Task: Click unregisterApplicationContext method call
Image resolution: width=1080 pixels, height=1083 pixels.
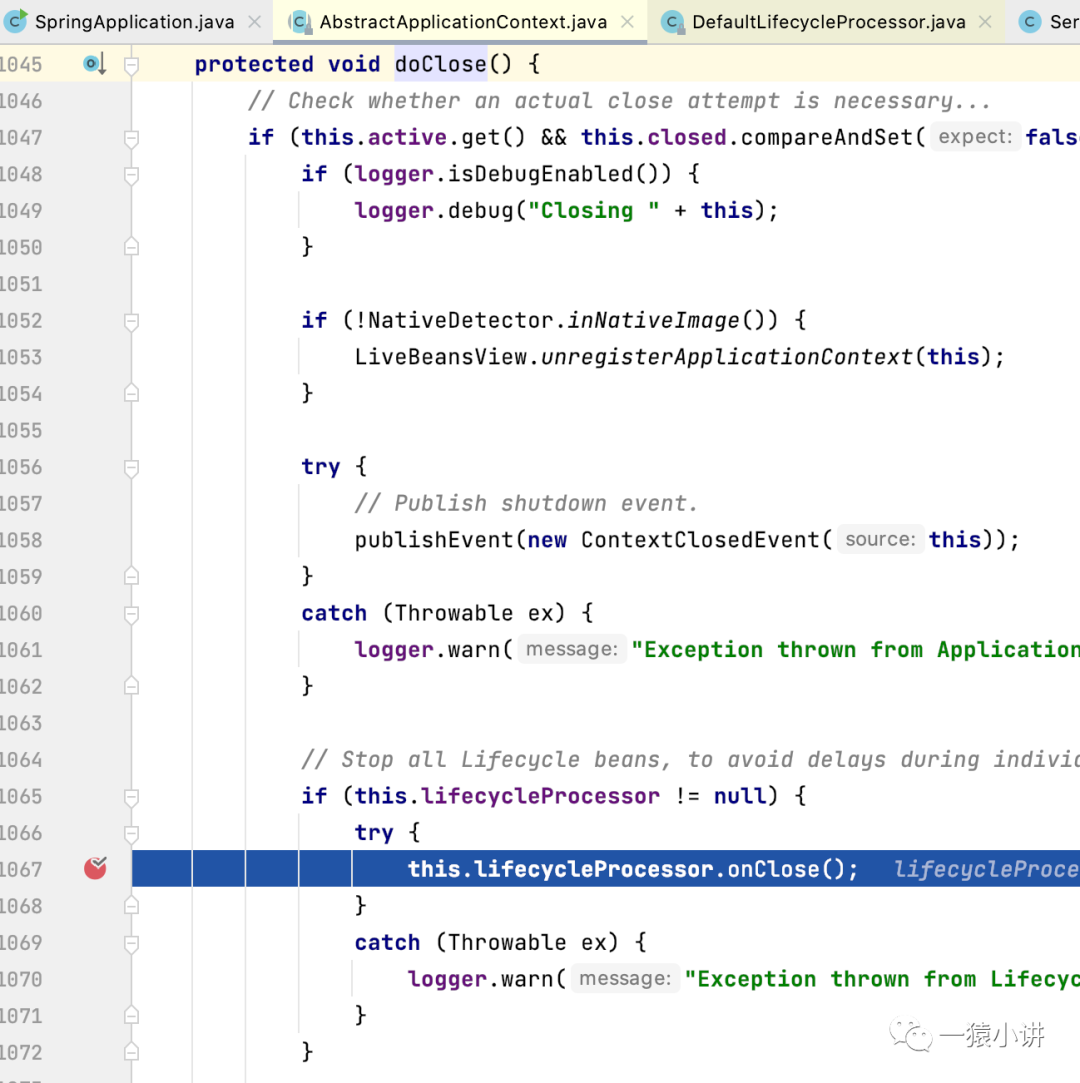Action: coord(726,357)
